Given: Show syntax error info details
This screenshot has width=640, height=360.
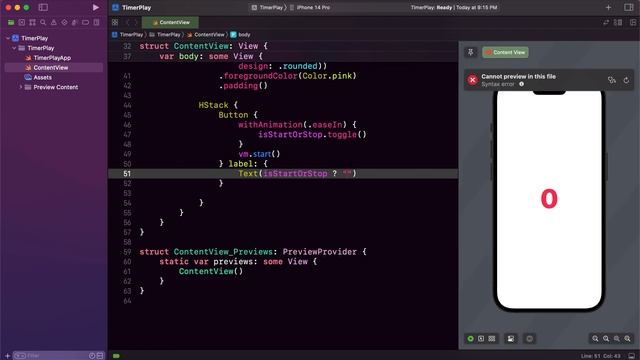Looking at the screenshot, I should [521, 84].
